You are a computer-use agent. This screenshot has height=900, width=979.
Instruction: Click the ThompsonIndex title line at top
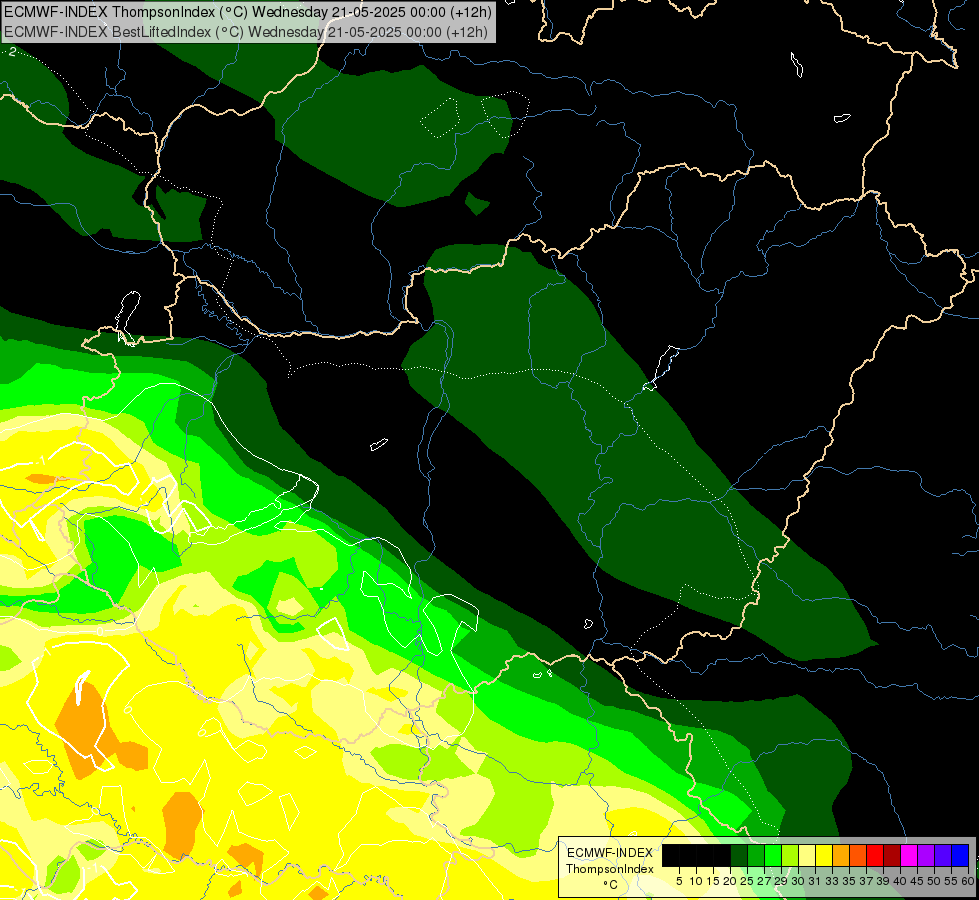248,11
